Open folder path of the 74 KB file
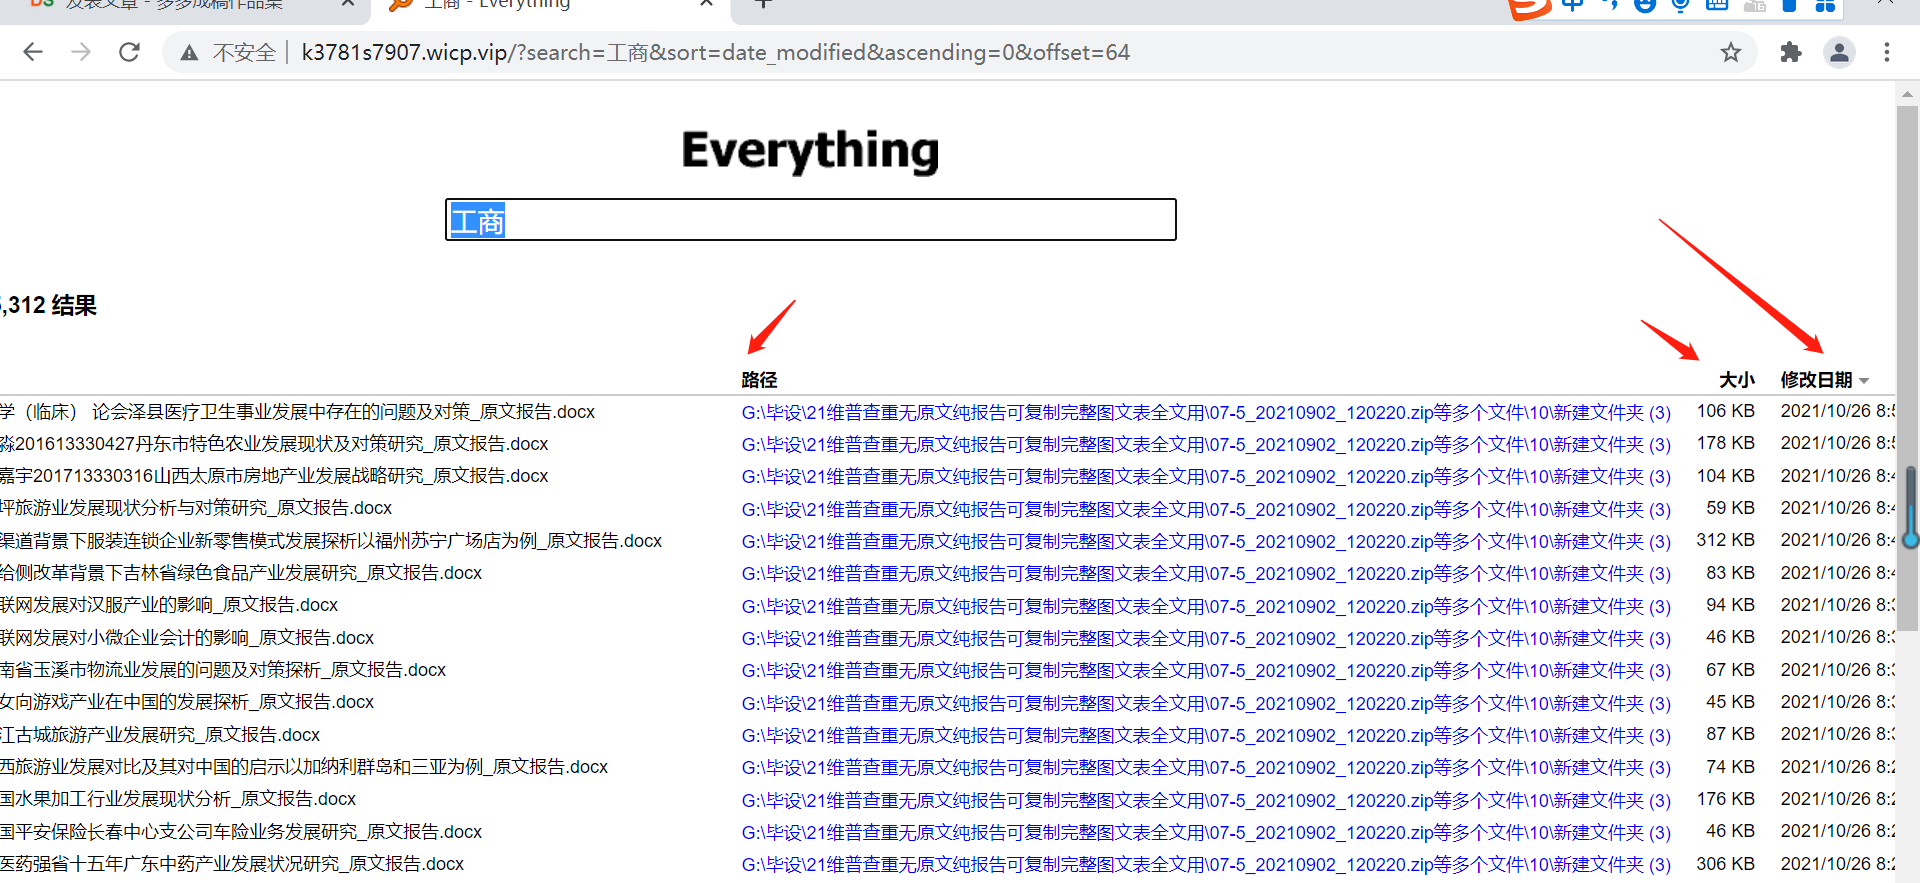This screenshot has width=1920, height=883. (1206, 767)
